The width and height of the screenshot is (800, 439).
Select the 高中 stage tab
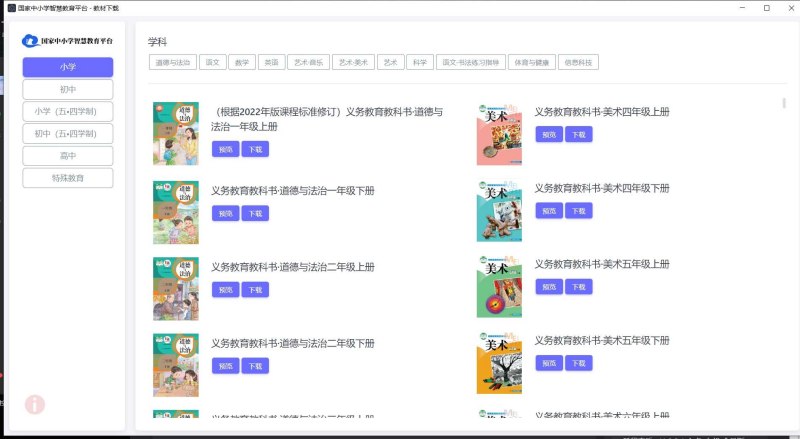(x=68, y=156)
